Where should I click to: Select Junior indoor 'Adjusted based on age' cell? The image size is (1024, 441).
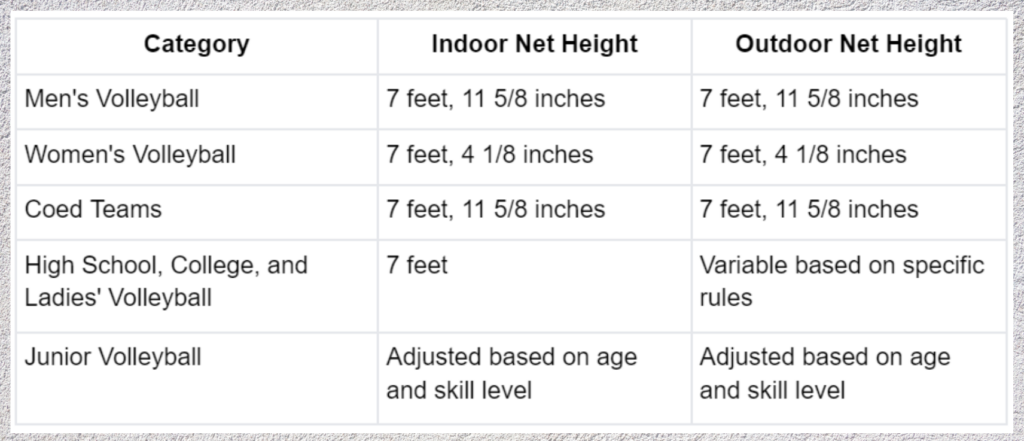(x=534, y=378)
